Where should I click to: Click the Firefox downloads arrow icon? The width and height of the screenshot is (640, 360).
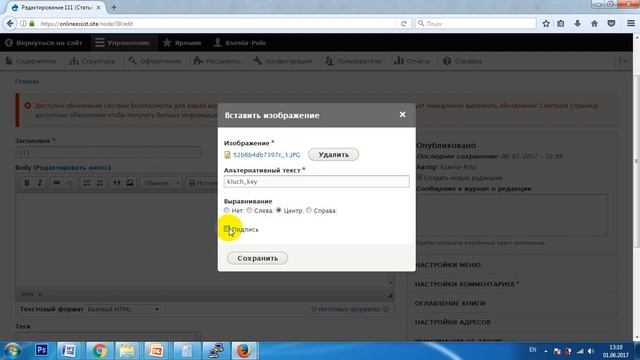click(578, 24)
